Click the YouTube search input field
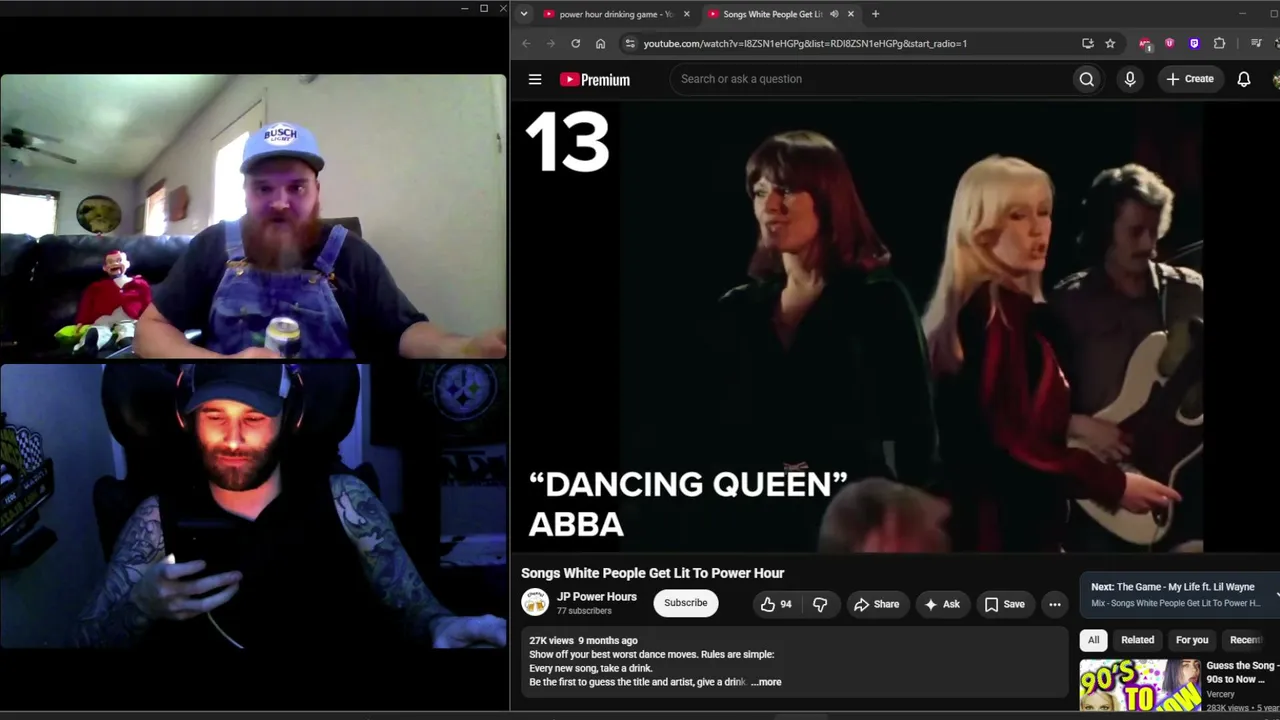Viewport: 1280px width, 720px height. point(870,79)
